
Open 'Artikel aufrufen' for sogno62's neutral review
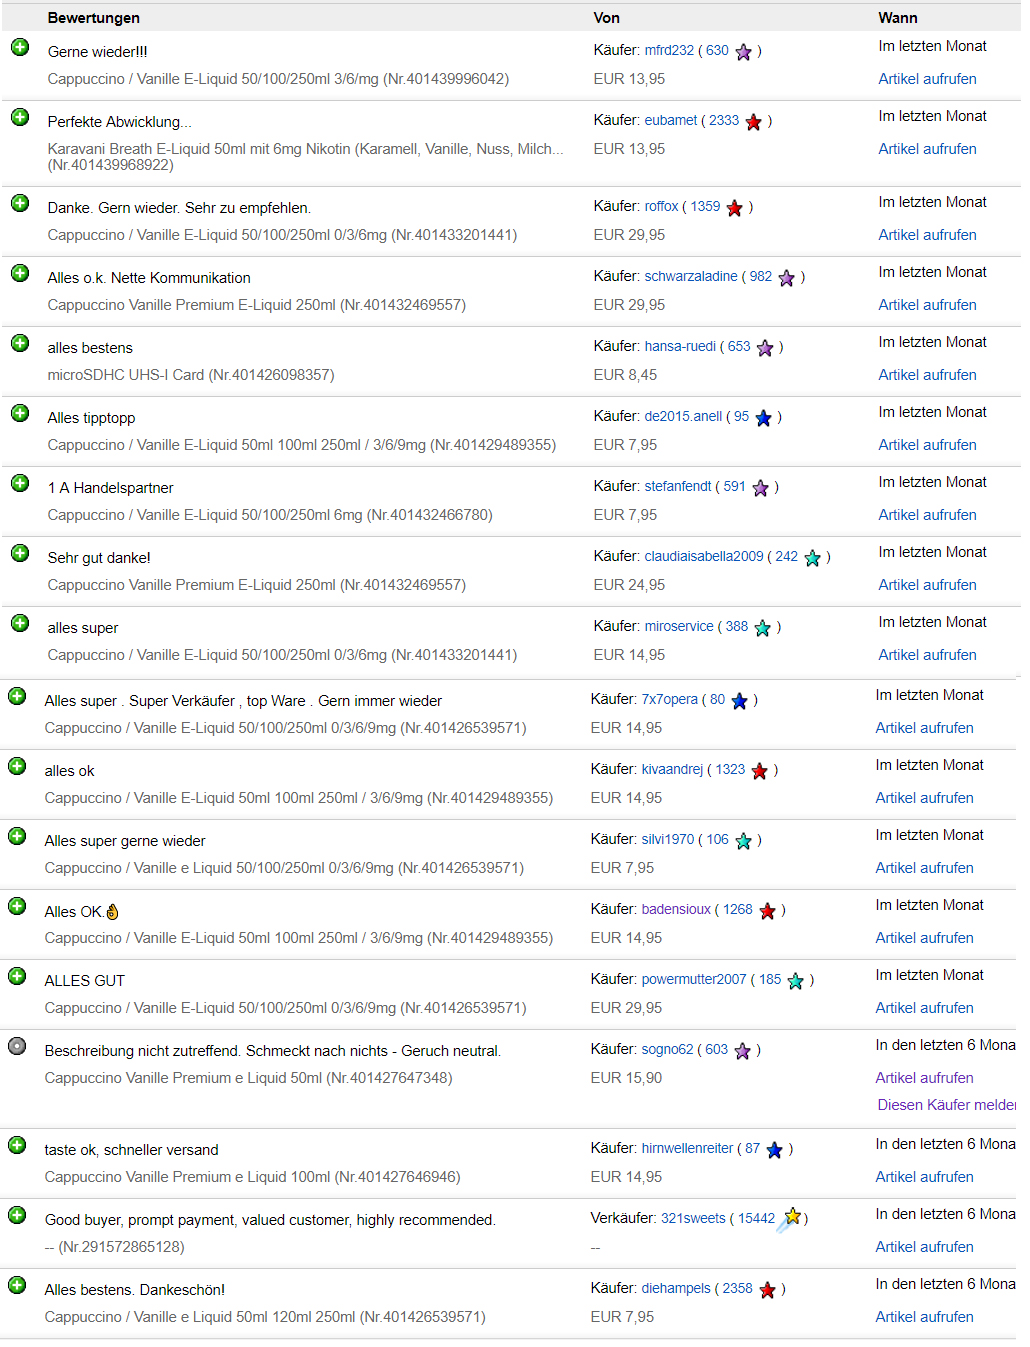(924, 1078)
